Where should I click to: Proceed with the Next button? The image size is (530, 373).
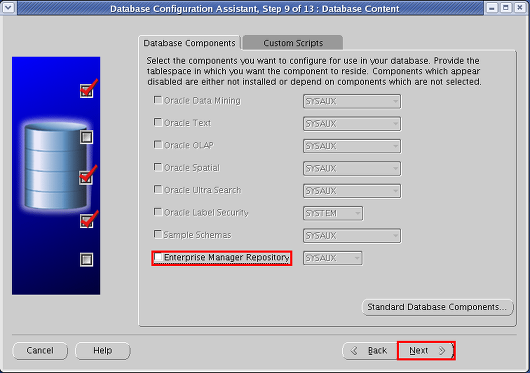click(426, 351)
